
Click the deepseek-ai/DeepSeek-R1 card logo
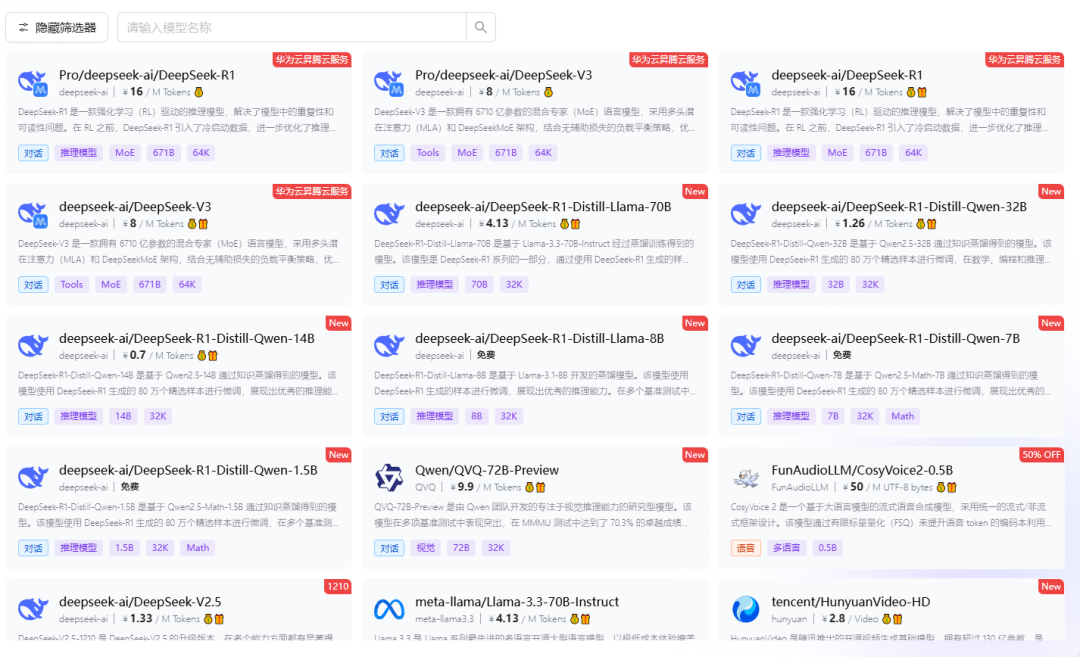(745, 82)
